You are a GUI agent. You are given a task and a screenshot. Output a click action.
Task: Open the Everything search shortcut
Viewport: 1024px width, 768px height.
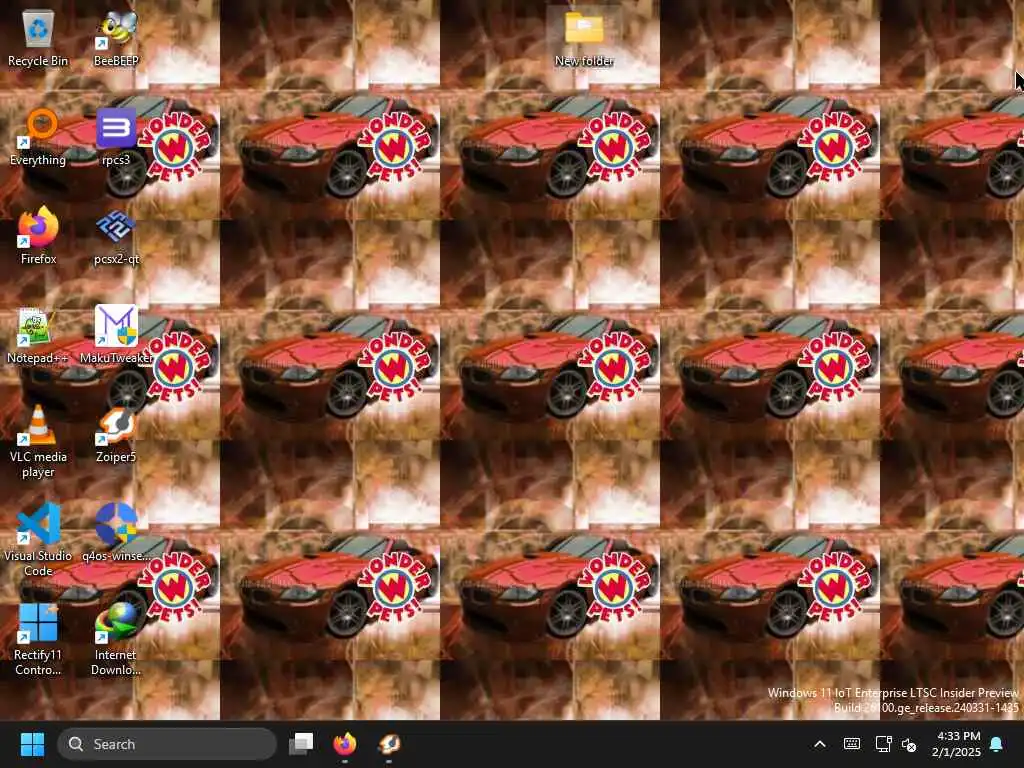[x=38, y=138]
